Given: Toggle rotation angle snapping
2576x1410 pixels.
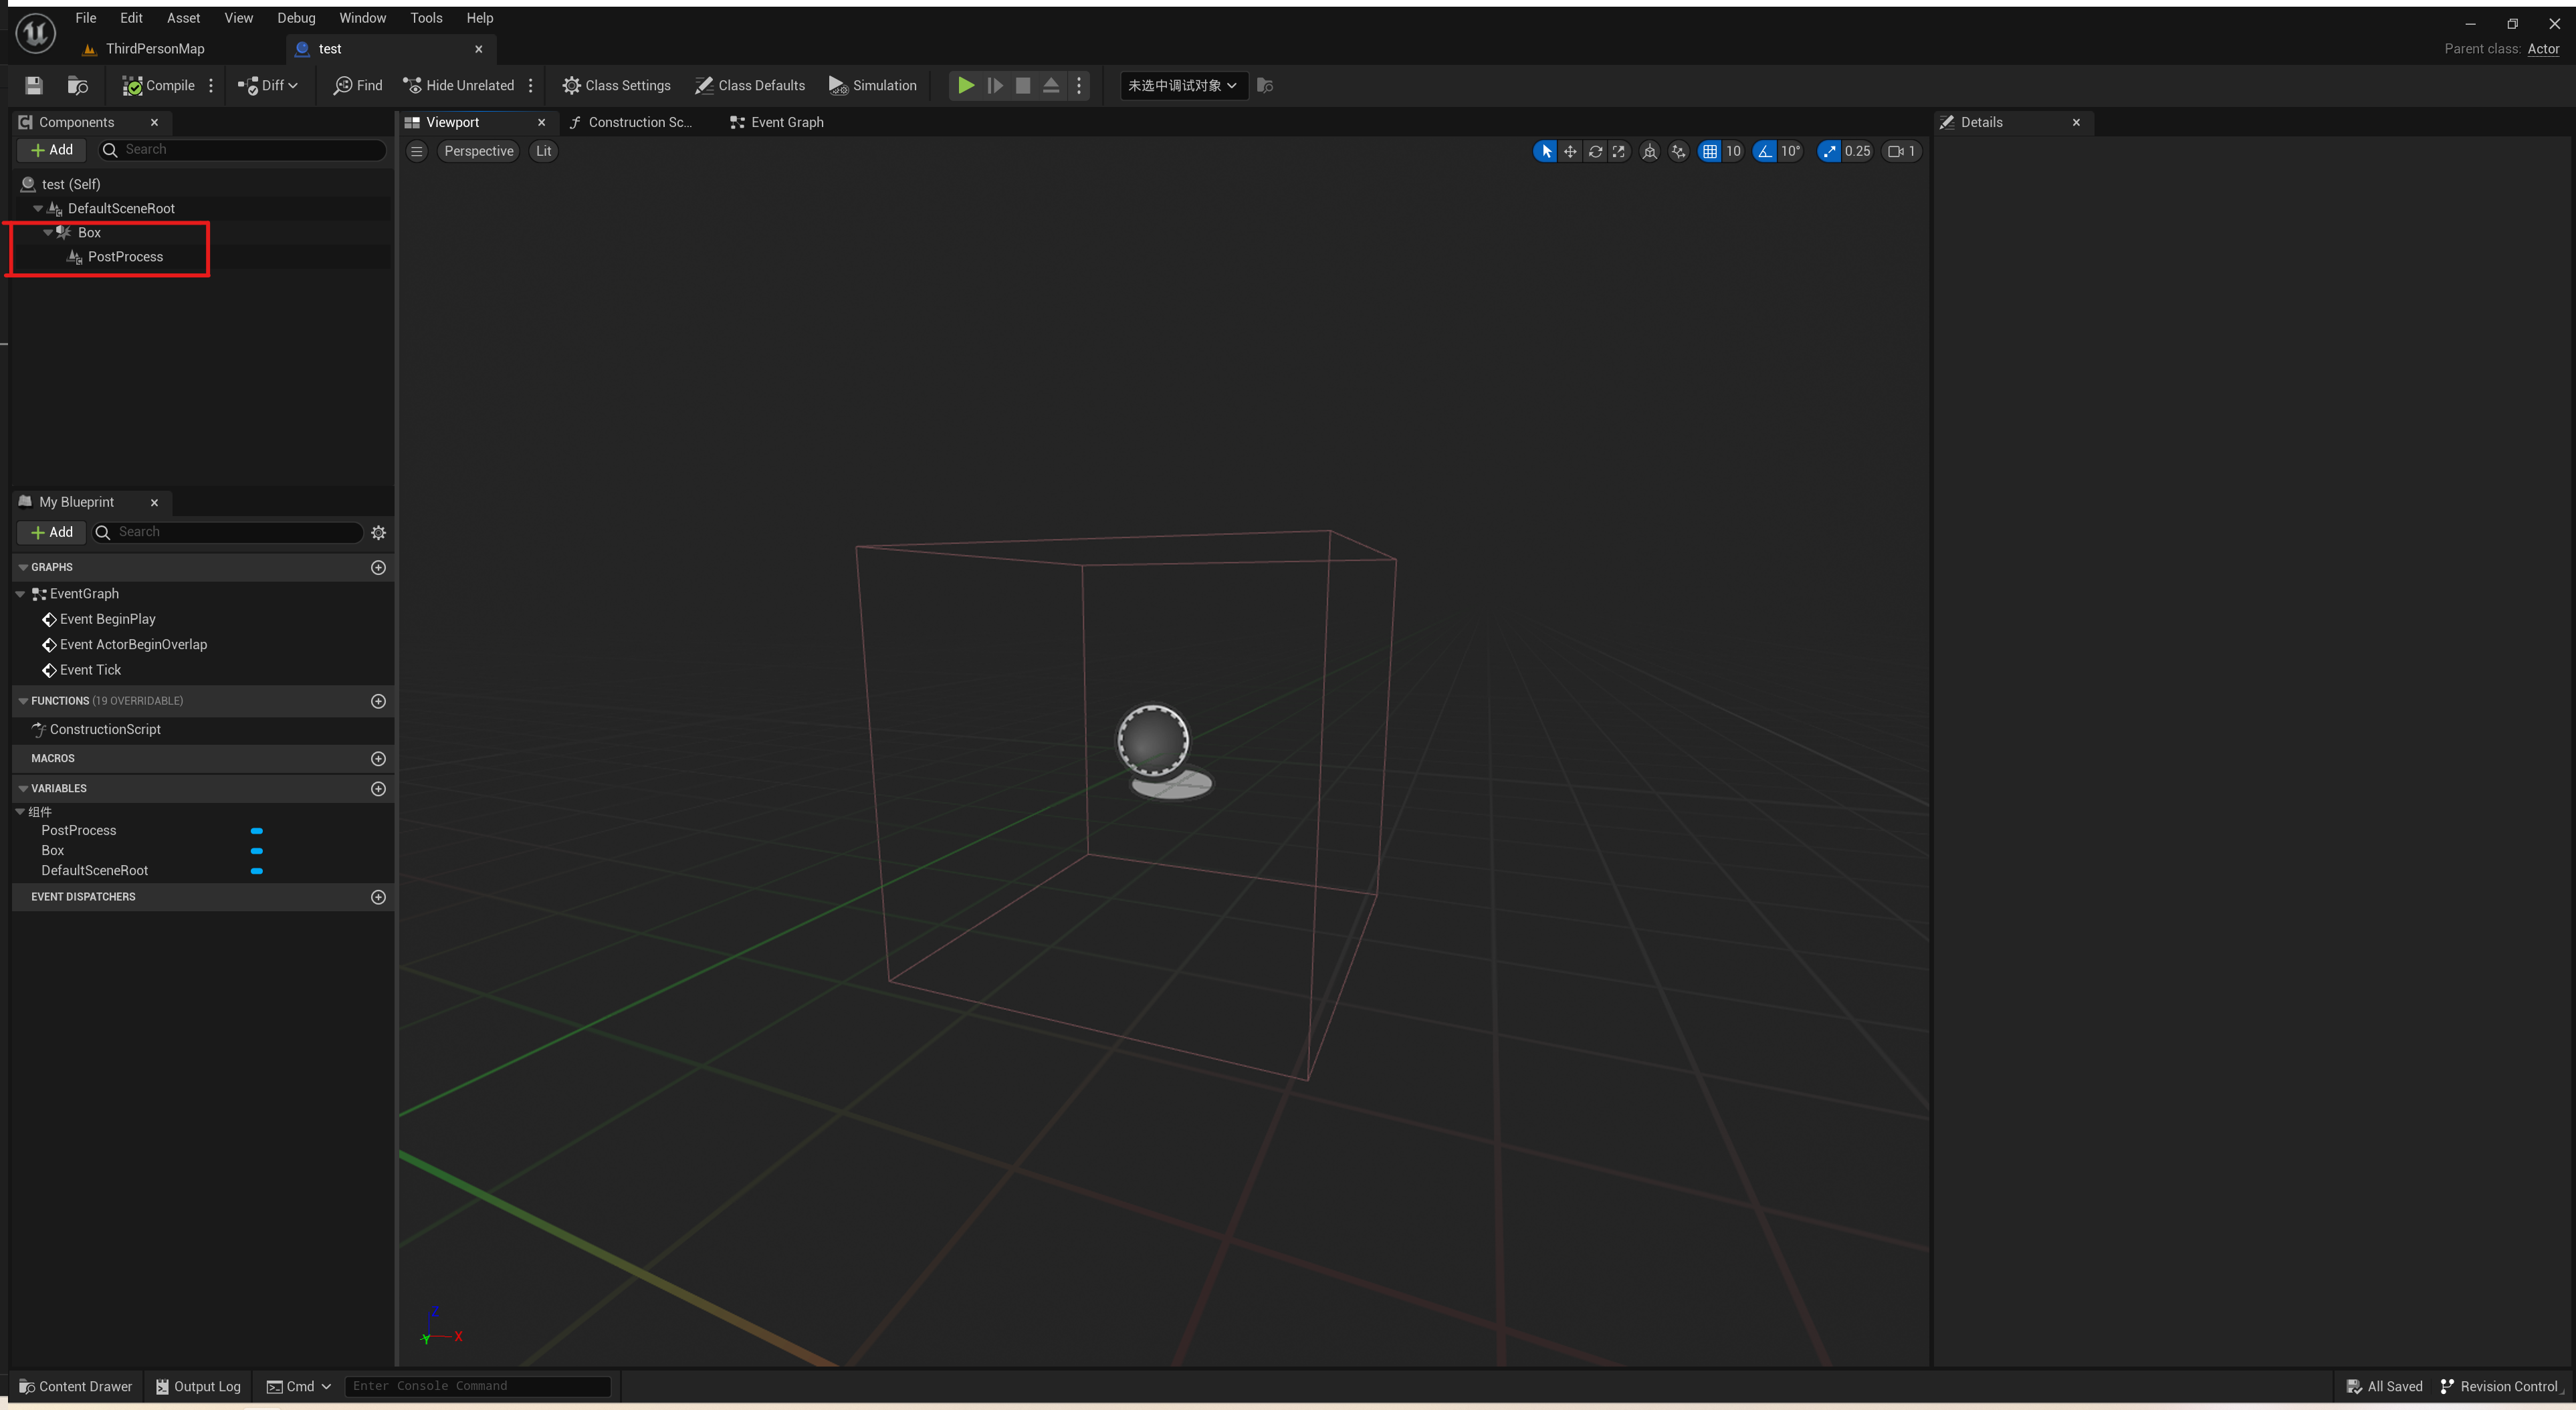Looking at the screenshot, I should pos(1765,152).
